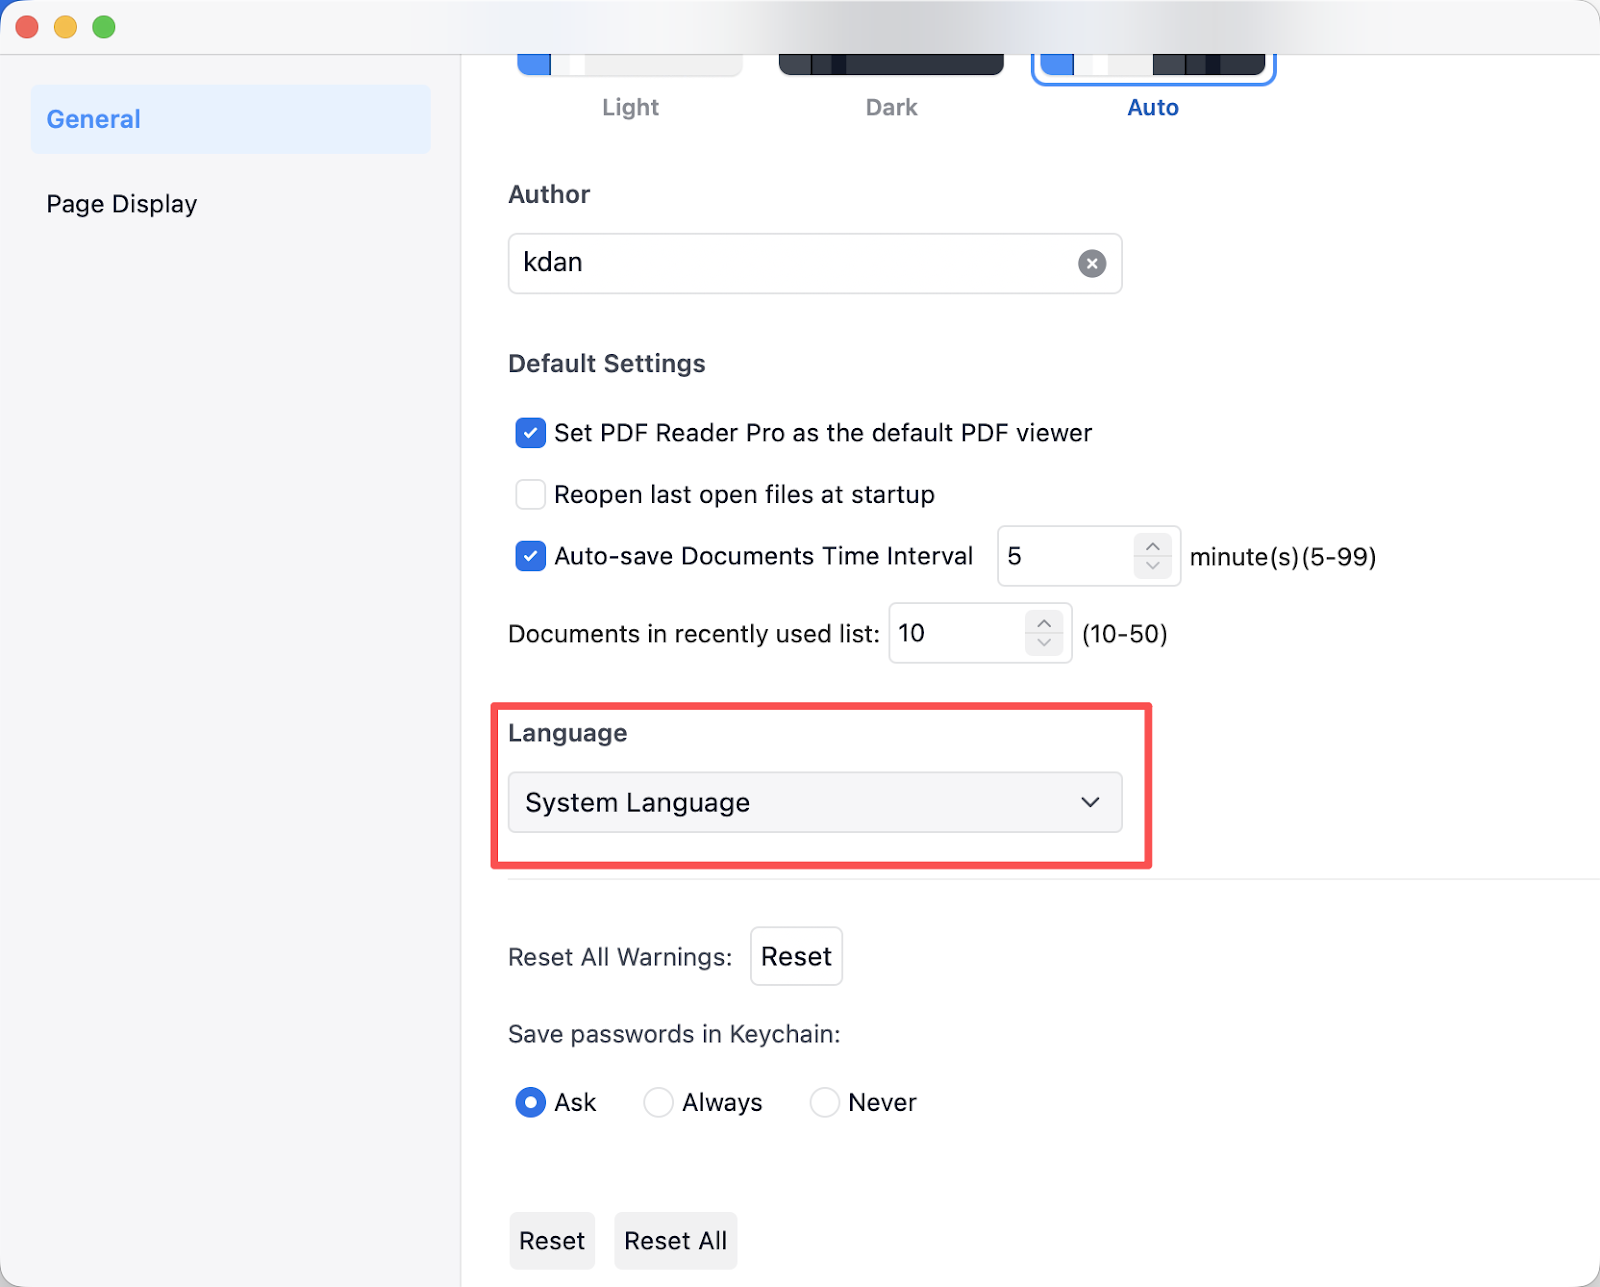Choose the Ask Keychain radio option
Image resolution: width=1600 pixels, height=1287 pixels.
point(530,1102)
